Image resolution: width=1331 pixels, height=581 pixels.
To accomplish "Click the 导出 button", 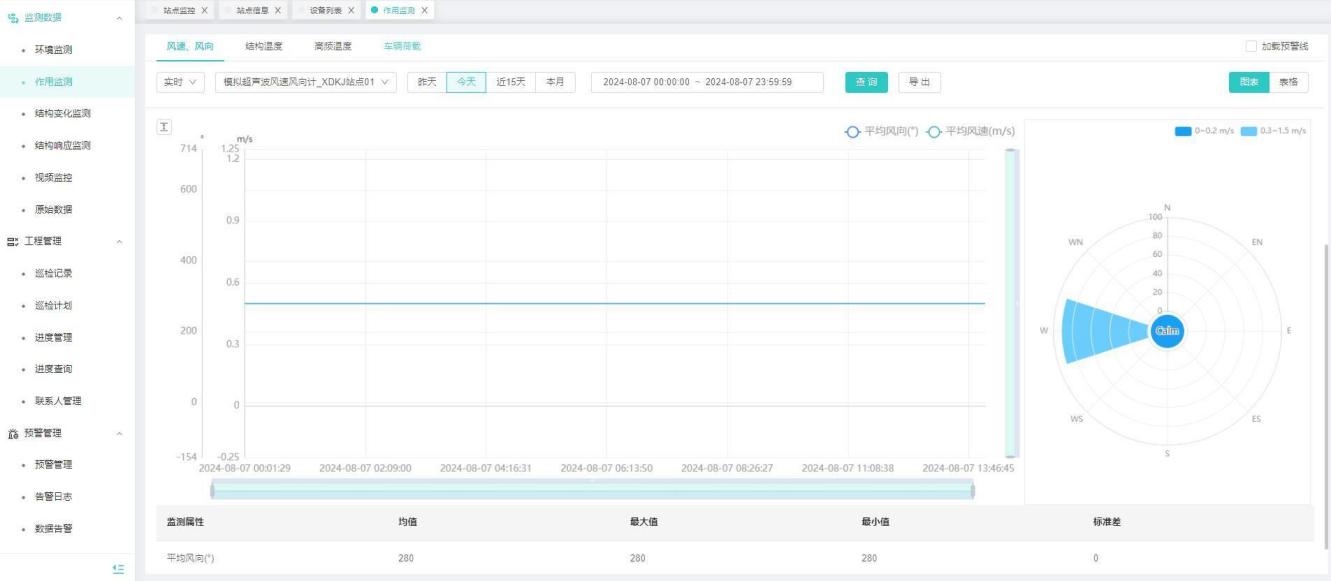I will coord(918,82).
